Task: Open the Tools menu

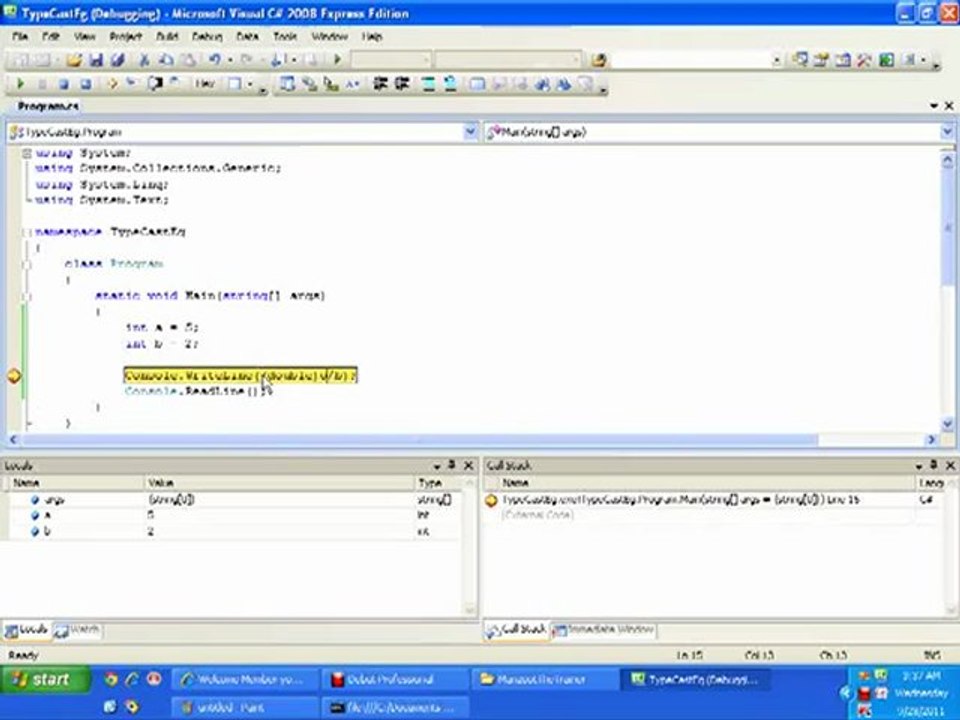Action: point(285,37)
